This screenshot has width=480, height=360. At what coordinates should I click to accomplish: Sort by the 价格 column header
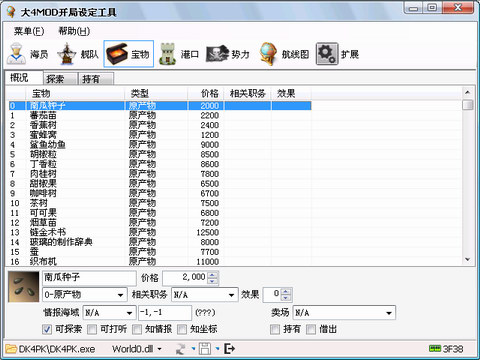206,93
